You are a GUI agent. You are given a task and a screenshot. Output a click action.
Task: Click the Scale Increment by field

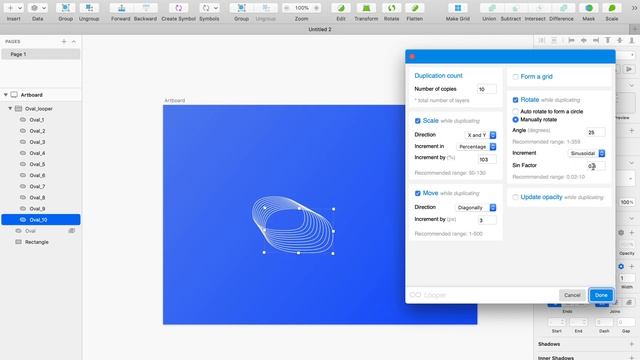[x=487, y=159]
